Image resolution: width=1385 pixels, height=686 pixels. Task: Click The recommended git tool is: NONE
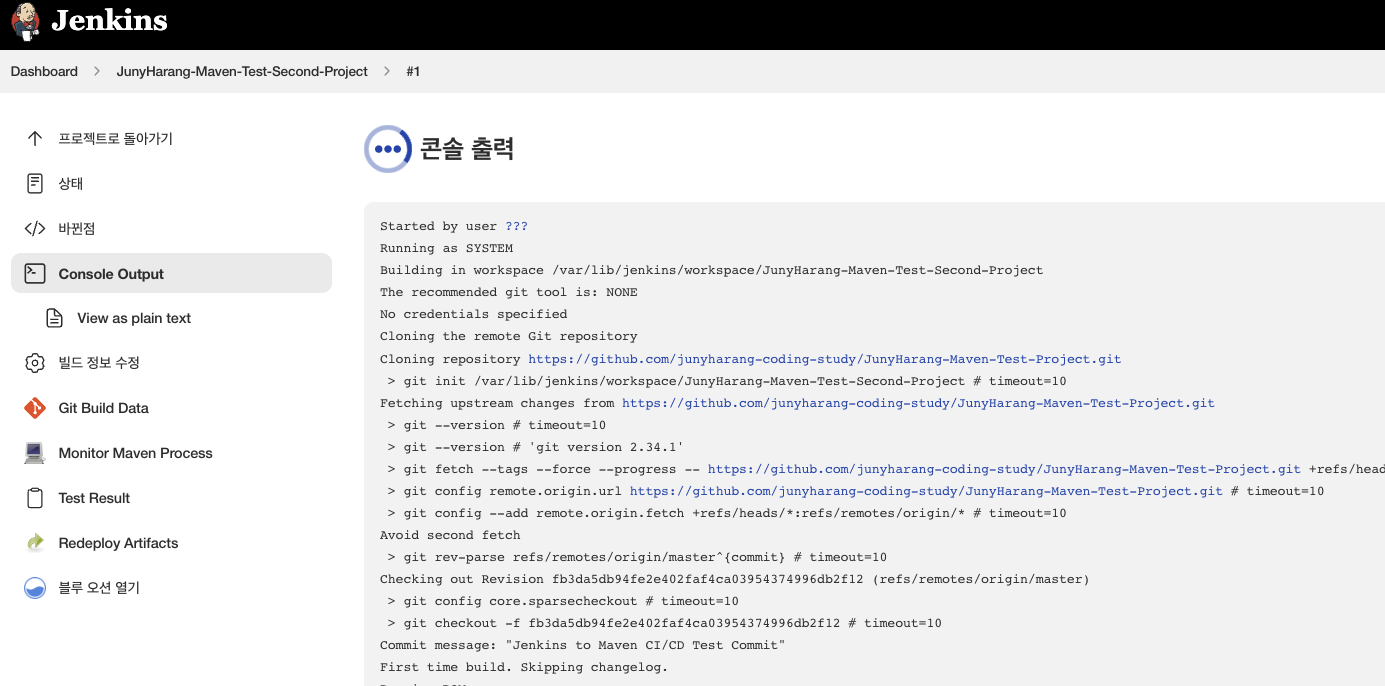tap(508, 292)
